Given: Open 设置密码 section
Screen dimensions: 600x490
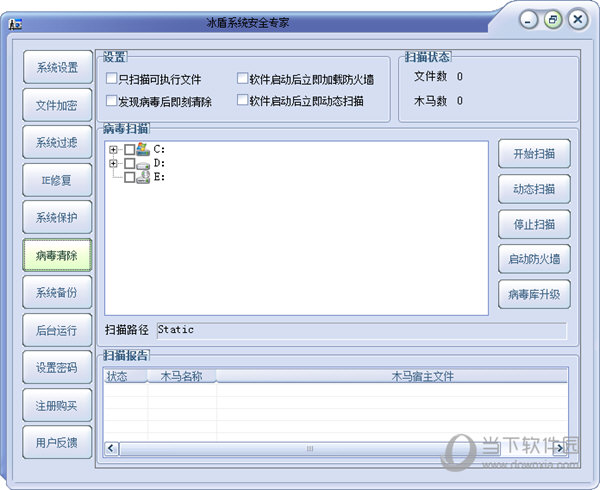Looking at the screenshot, I should 57,367.
